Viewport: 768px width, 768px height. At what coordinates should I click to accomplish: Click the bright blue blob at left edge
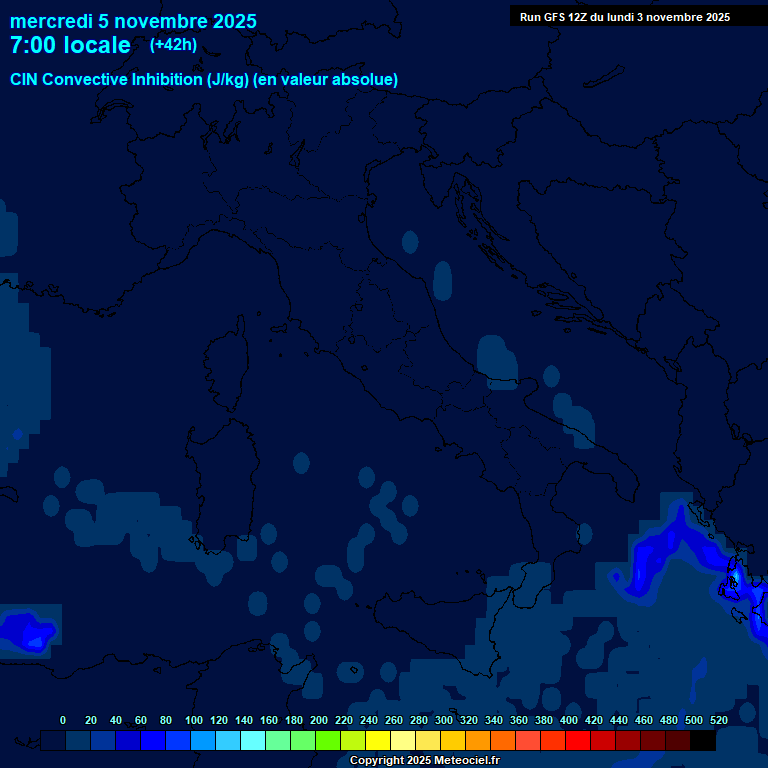[25, 629]
